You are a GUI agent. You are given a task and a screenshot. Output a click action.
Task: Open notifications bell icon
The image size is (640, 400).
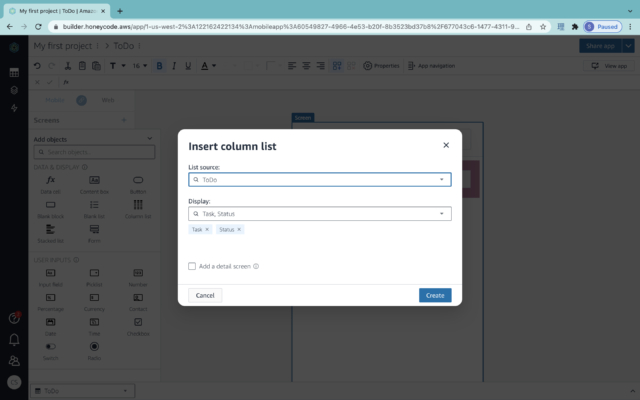tap(14, 340)
